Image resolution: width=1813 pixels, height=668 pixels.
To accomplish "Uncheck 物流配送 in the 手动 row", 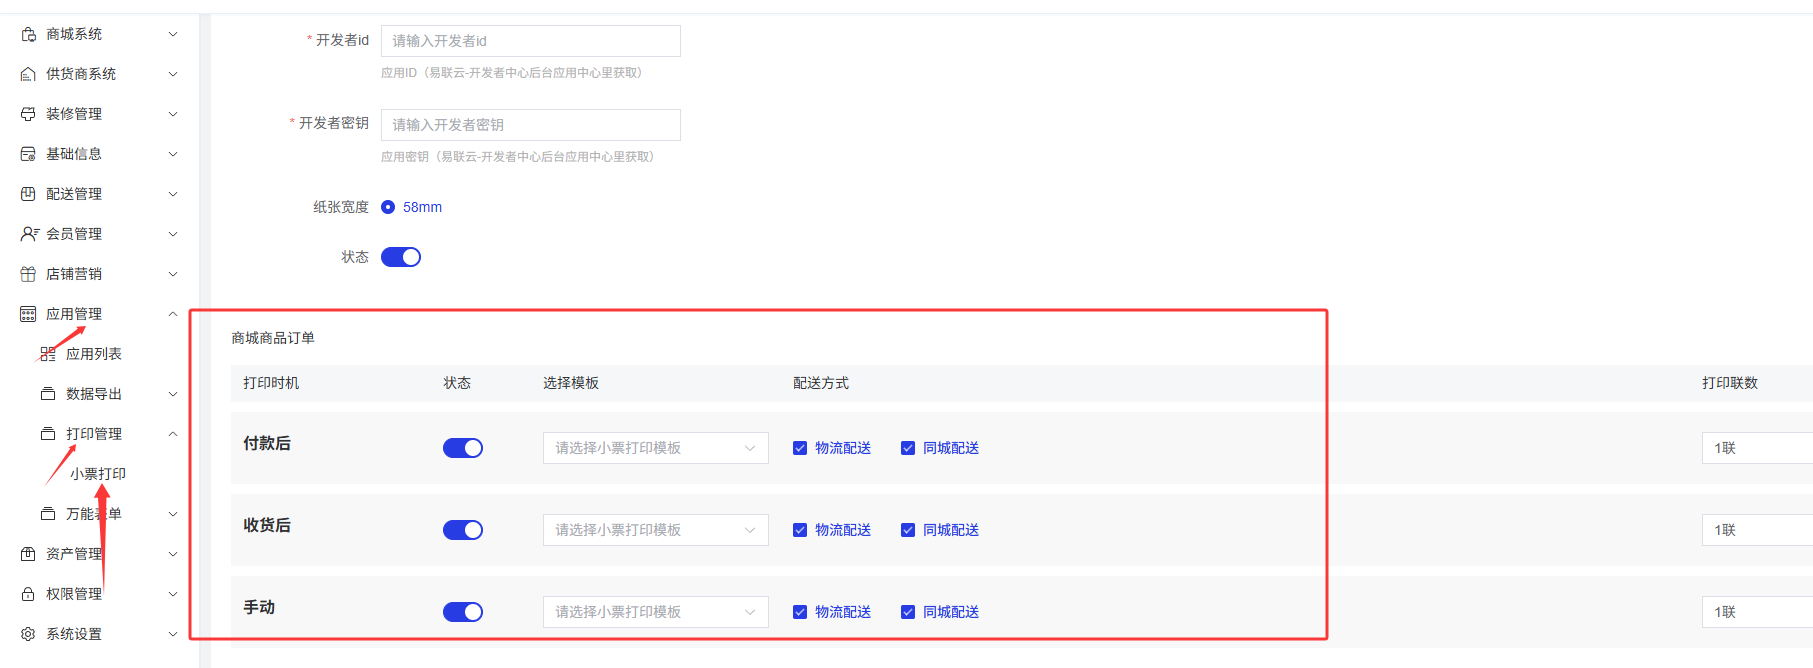I will 800,612.
